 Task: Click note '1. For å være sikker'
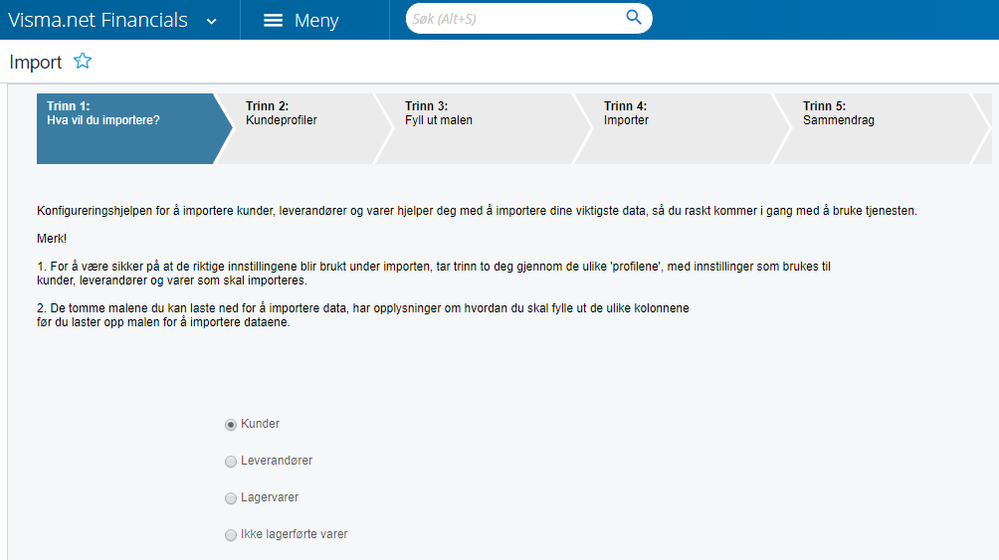[x=434, y=273]
